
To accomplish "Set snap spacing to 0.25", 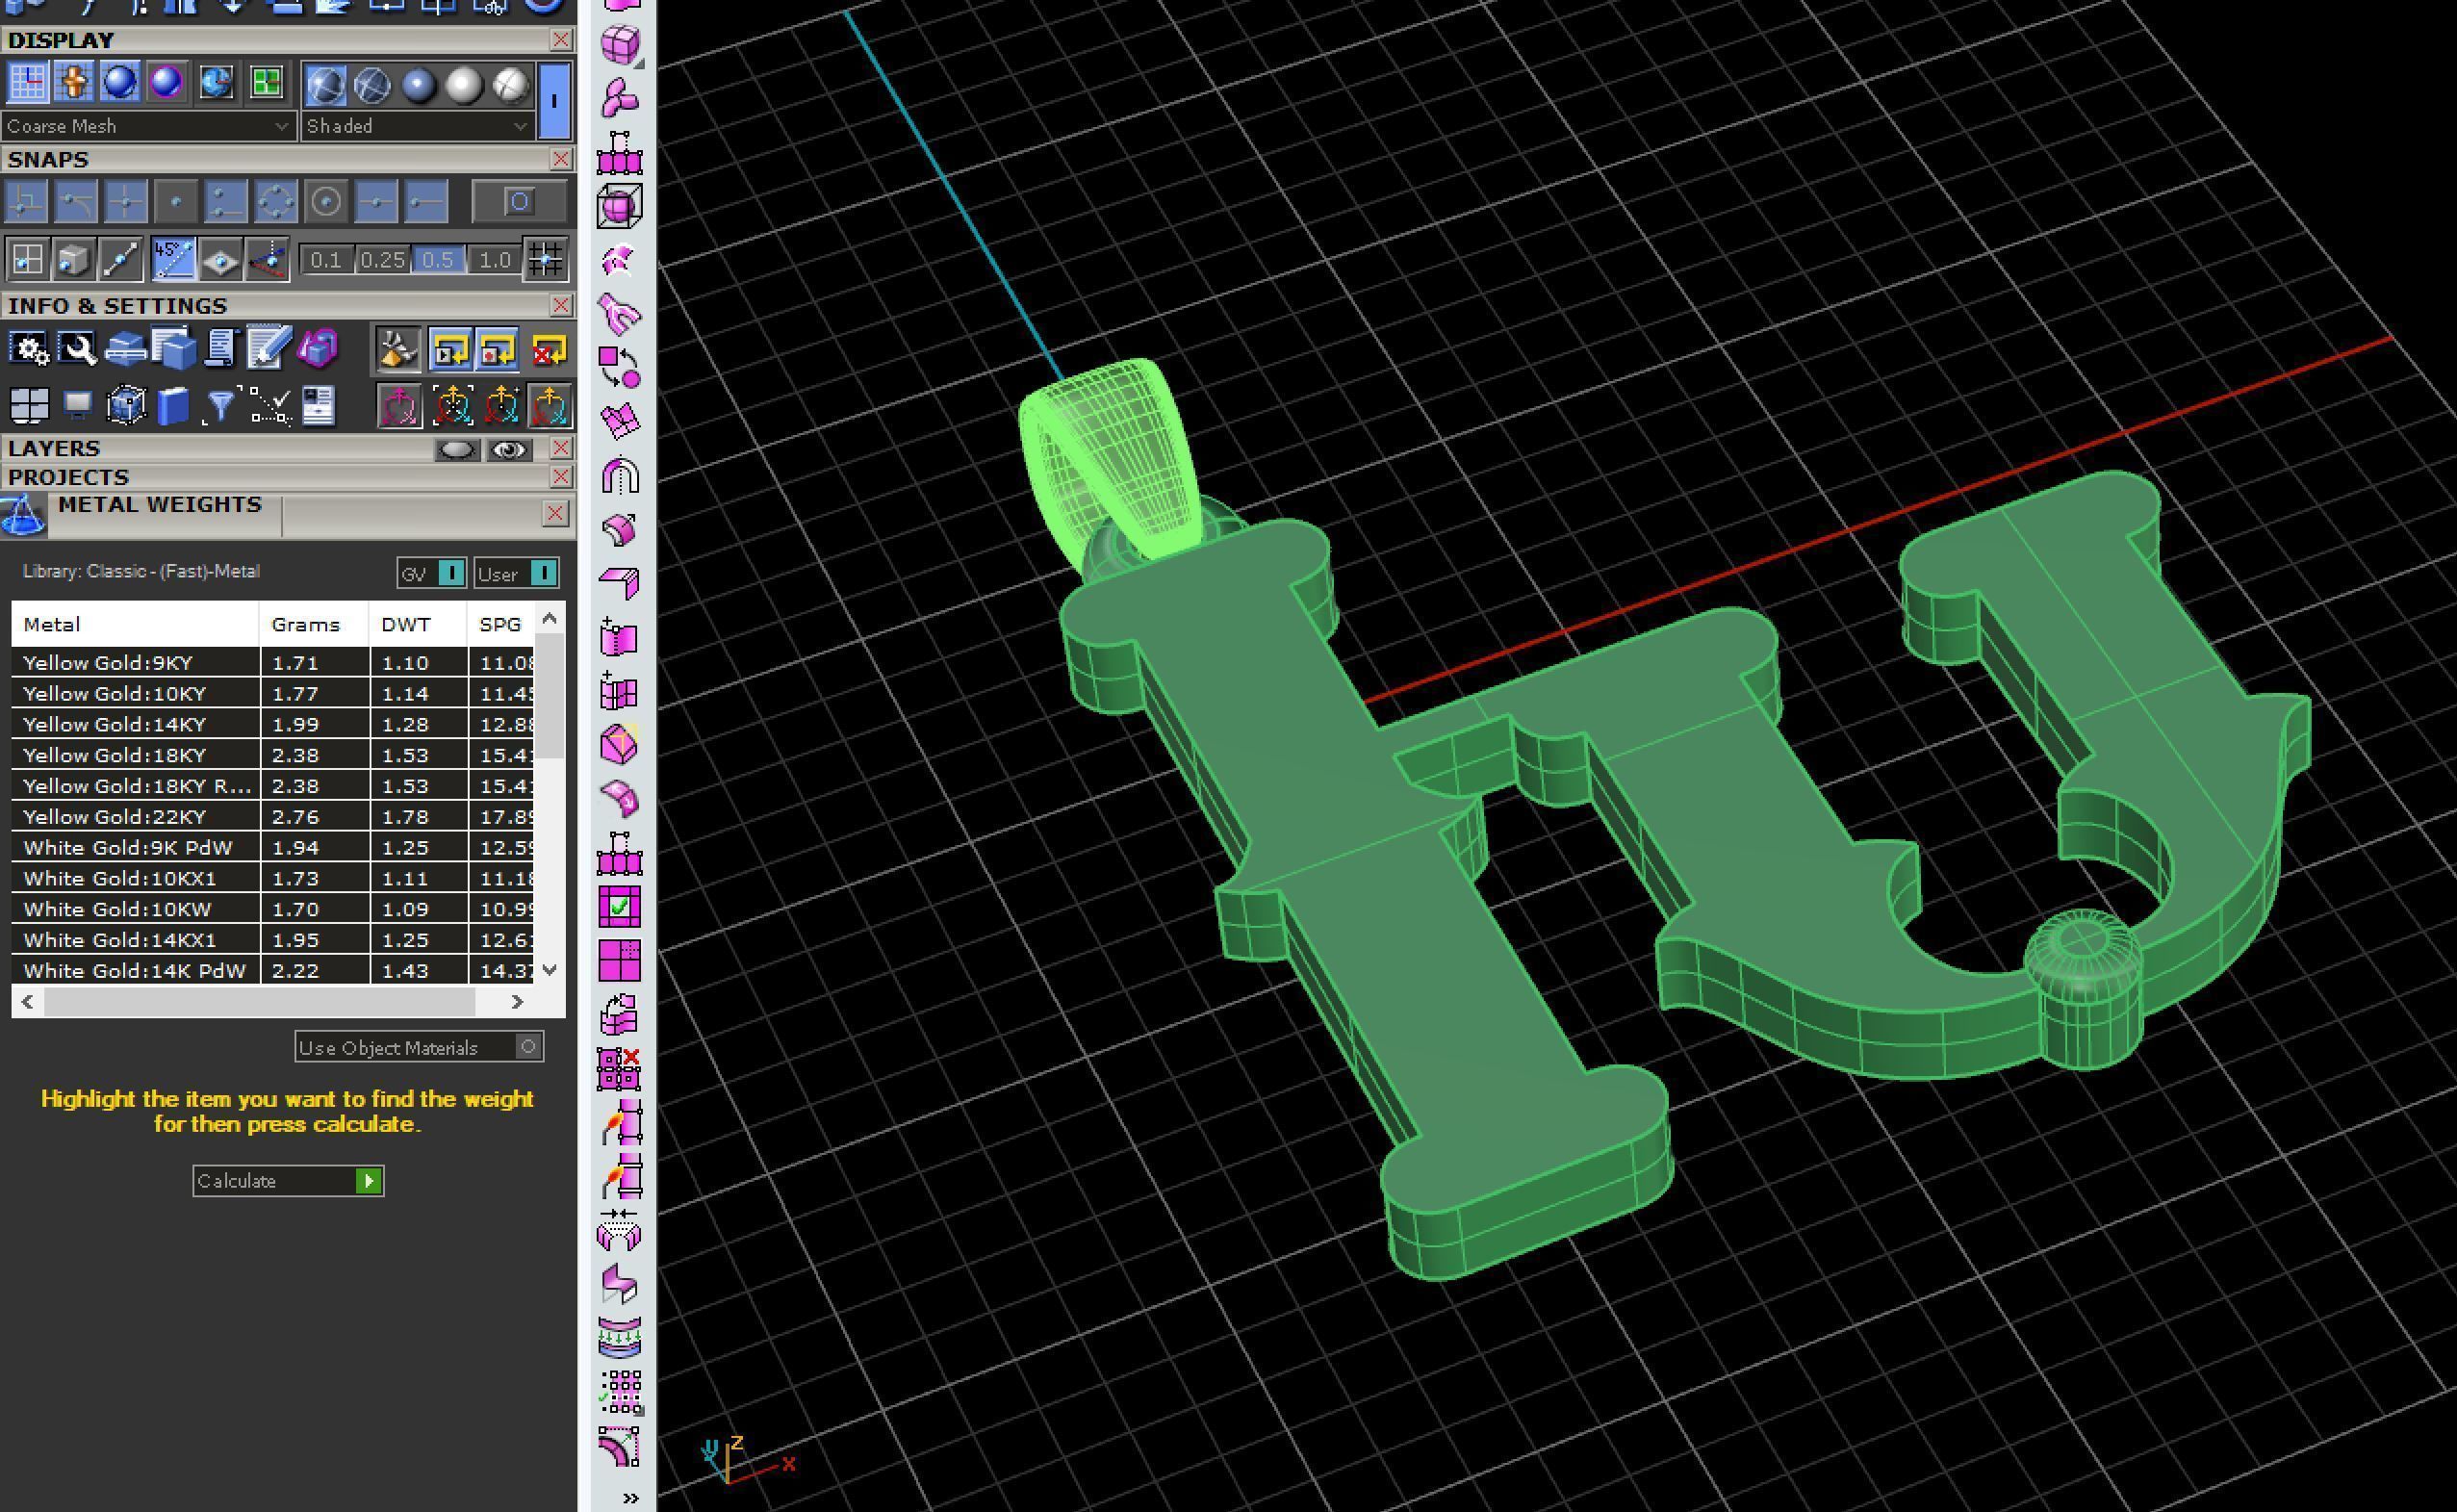I will pos(382,260).
